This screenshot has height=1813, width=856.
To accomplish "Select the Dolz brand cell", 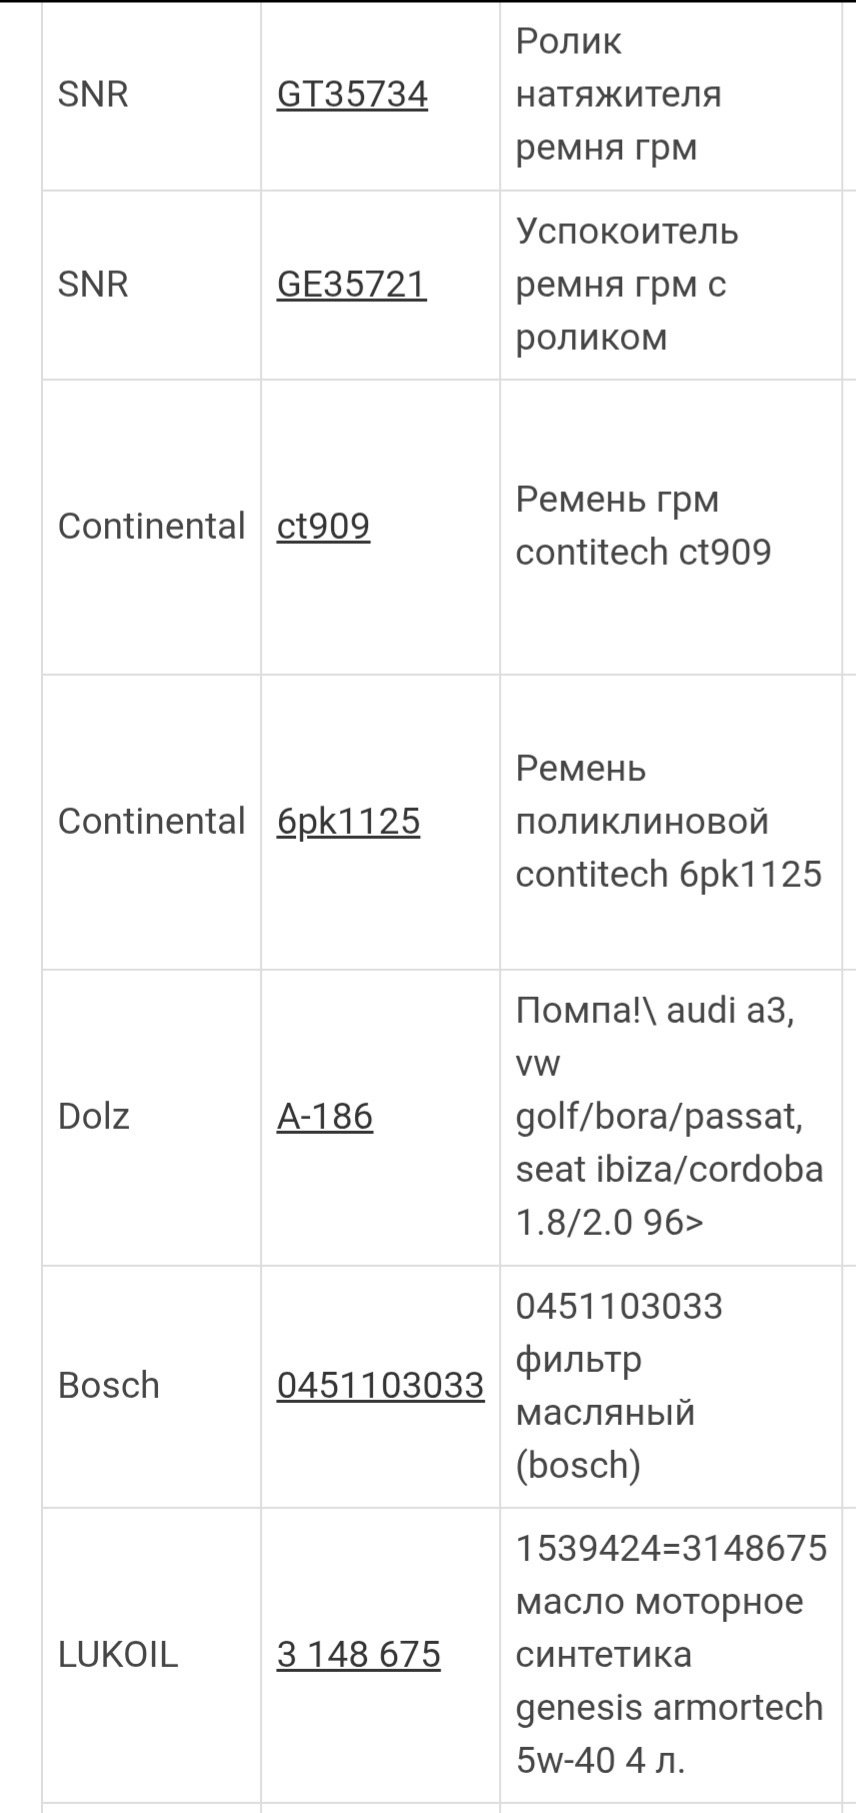I will pos(94,1116).
